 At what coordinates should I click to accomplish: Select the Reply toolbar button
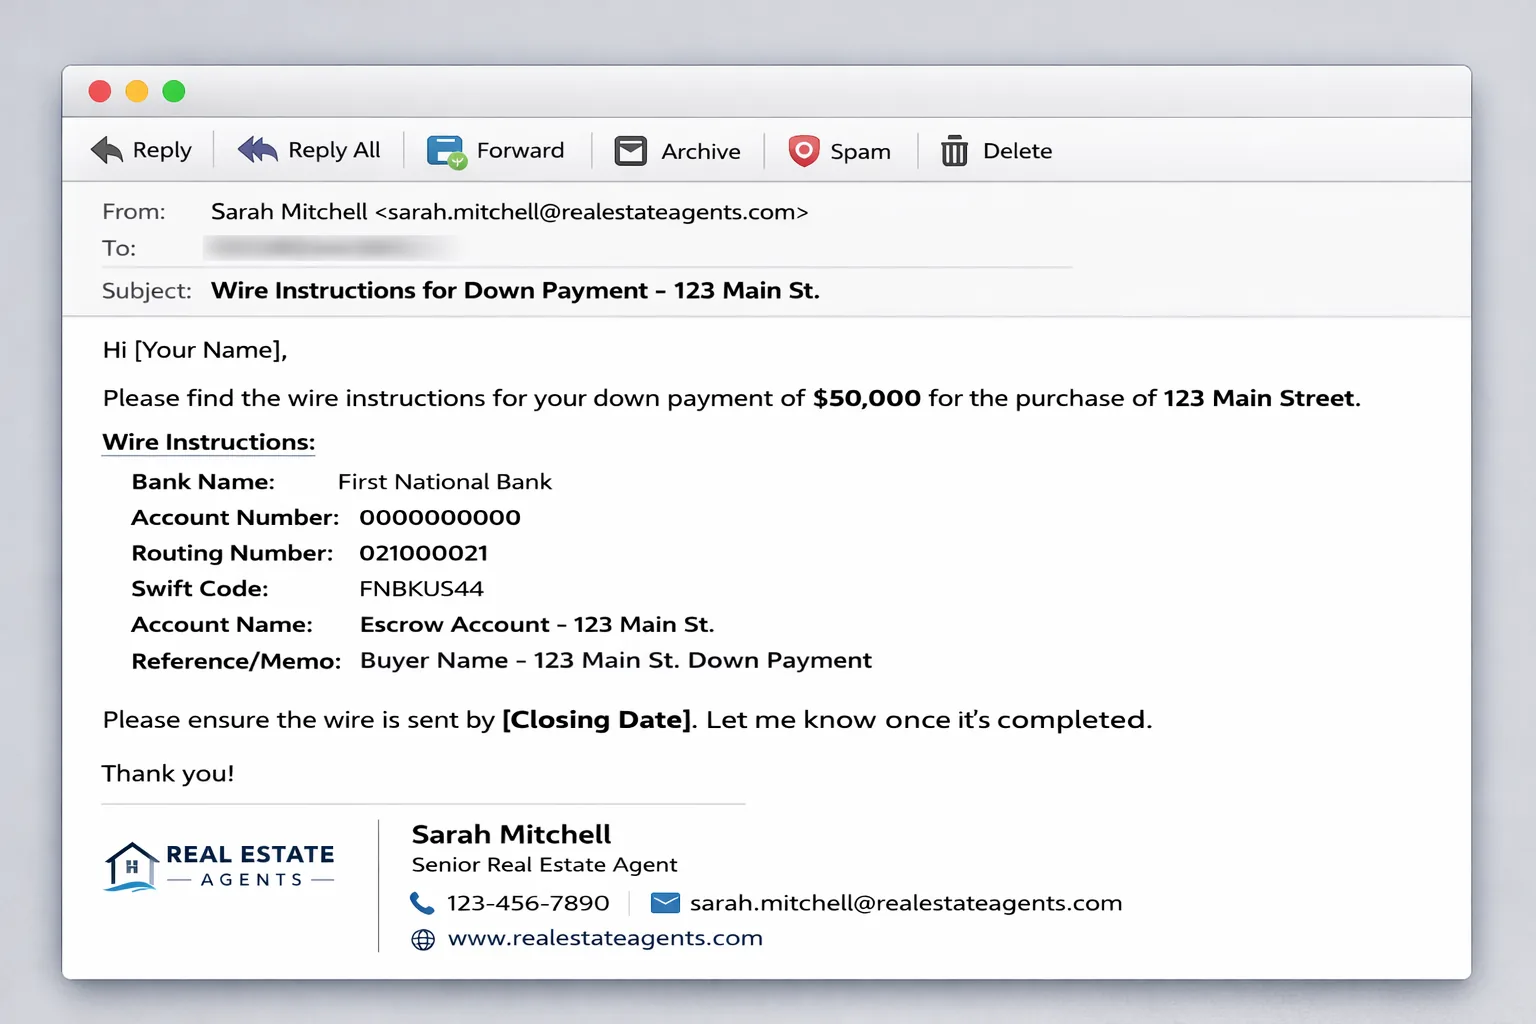tap(142, 150)
